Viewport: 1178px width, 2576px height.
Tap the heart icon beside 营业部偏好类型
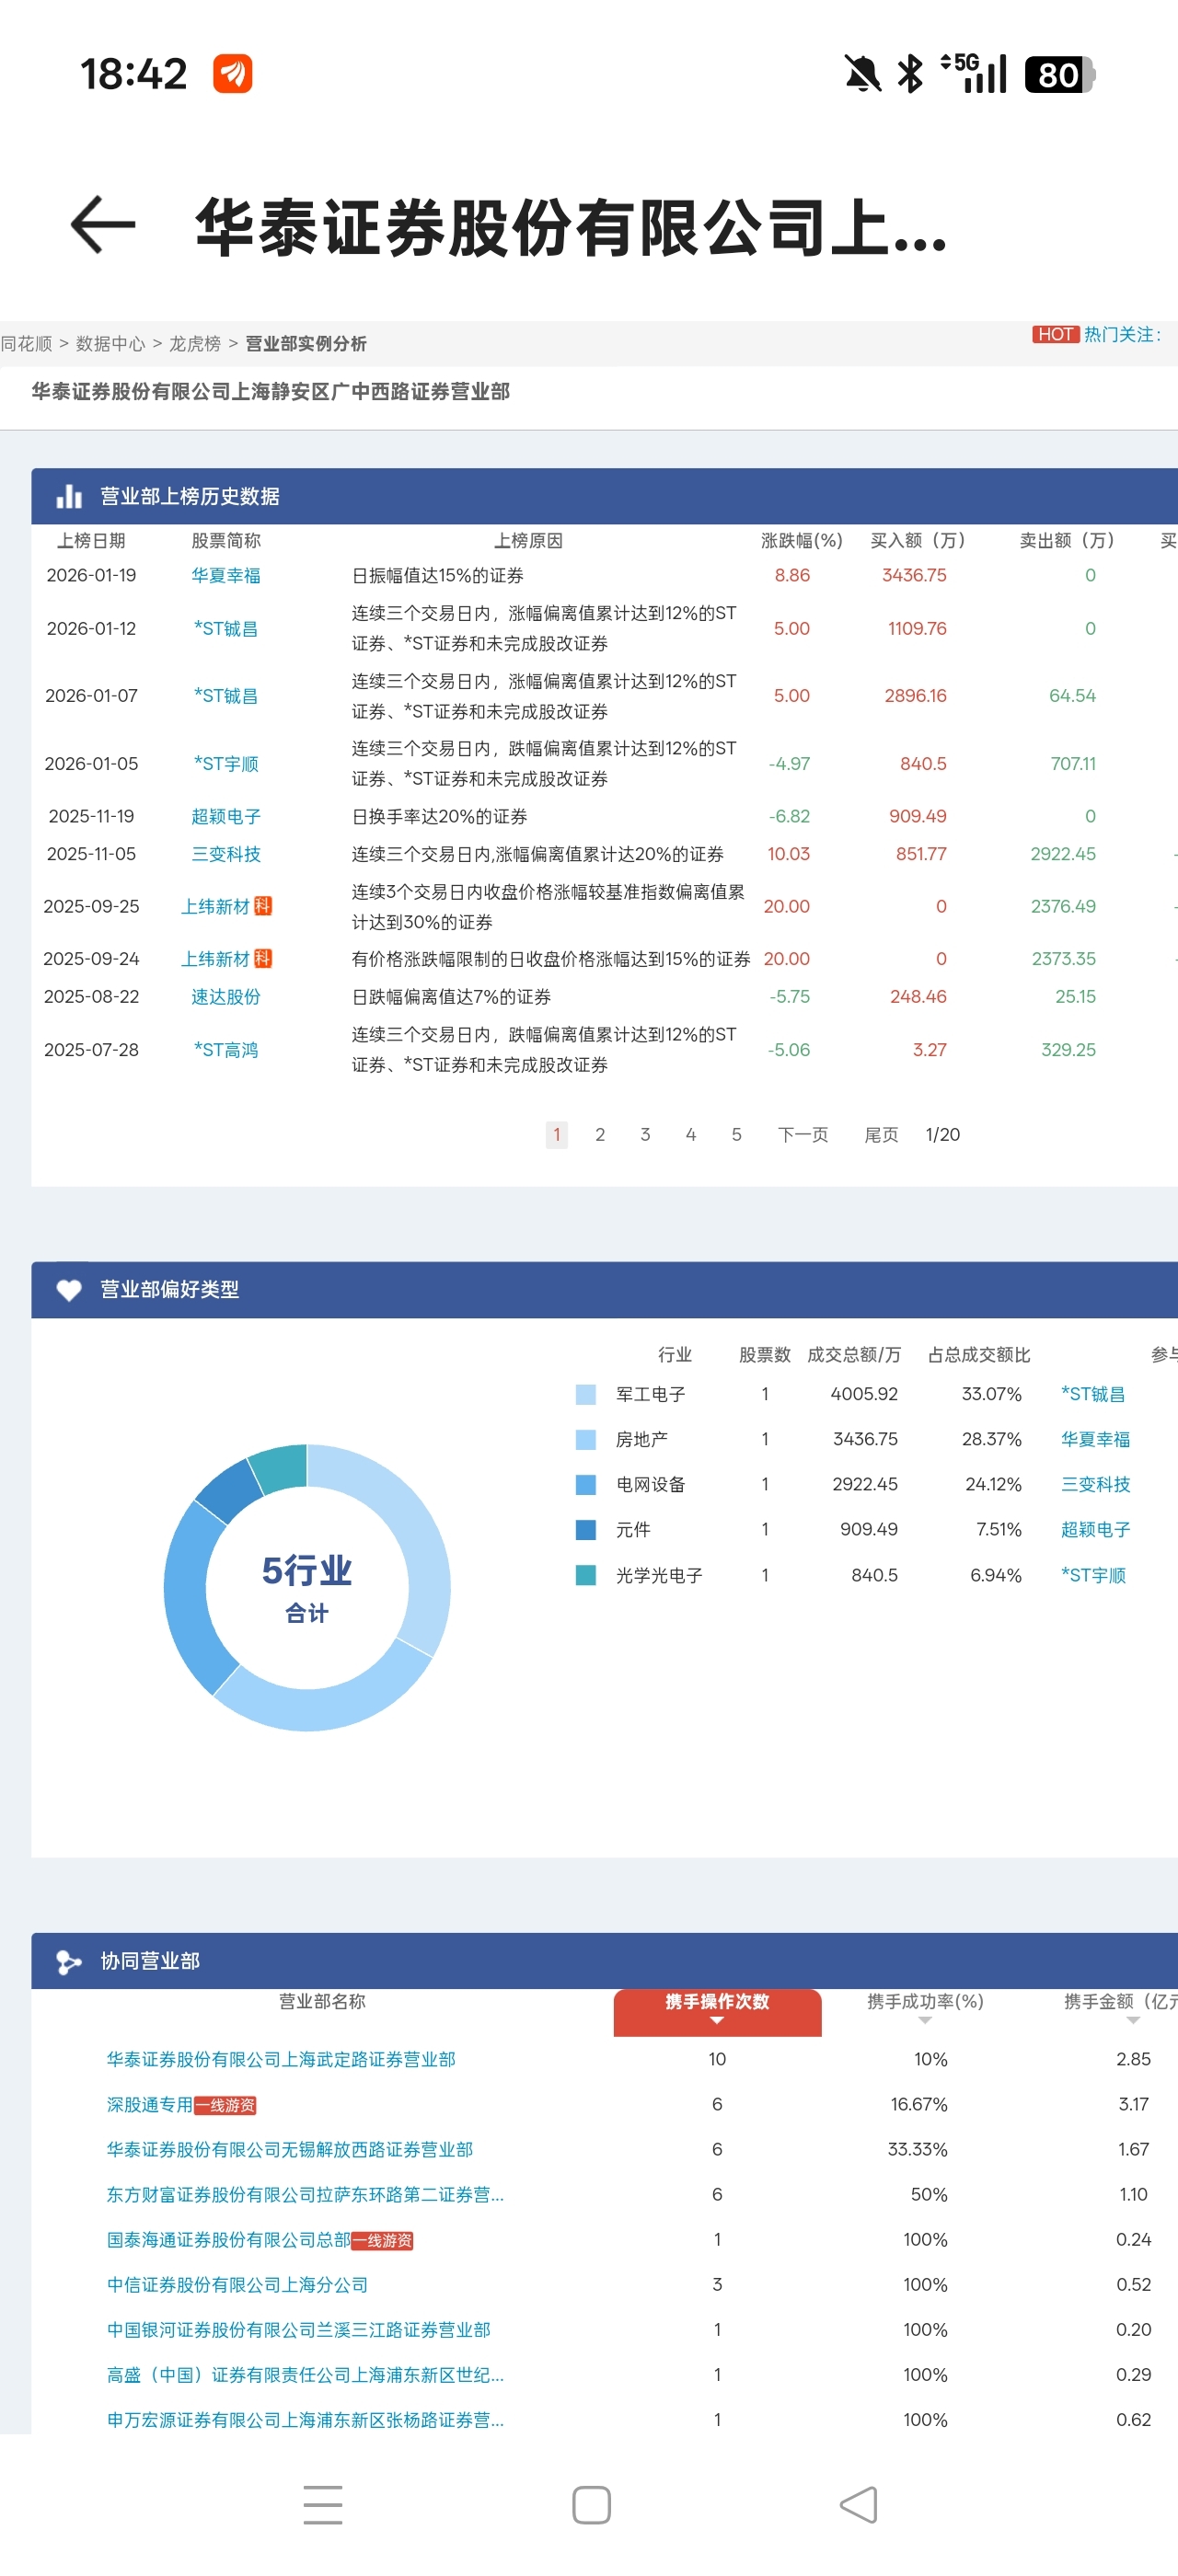click(69, 1290)
